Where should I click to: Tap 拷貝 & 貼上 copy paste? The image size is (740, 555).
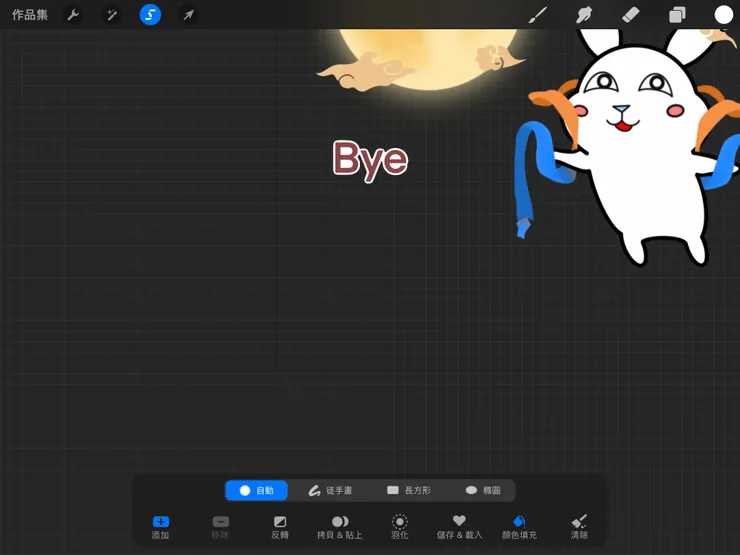pos(340,527)
